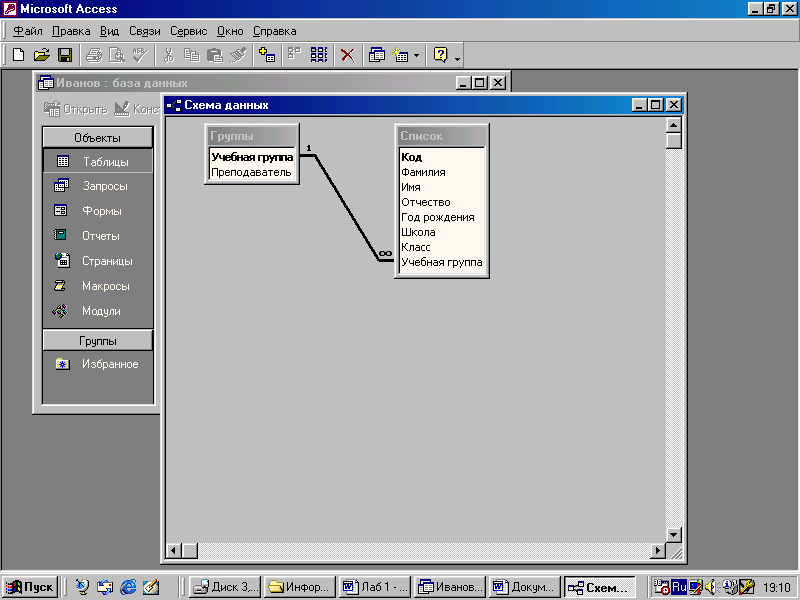800x600 pixels.
Task: Click the Ru language indicator in tray
Action: pos(679,587)
